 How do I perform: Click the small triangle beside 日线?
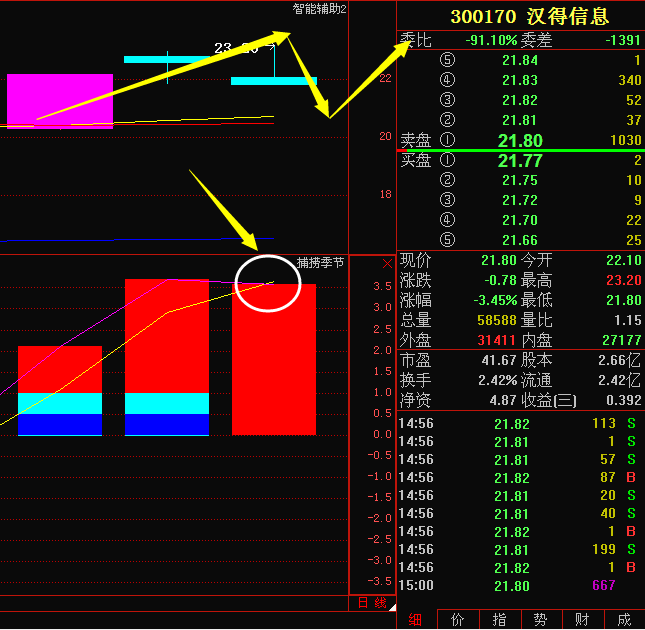pyautogui.click(x=393, y=607)
